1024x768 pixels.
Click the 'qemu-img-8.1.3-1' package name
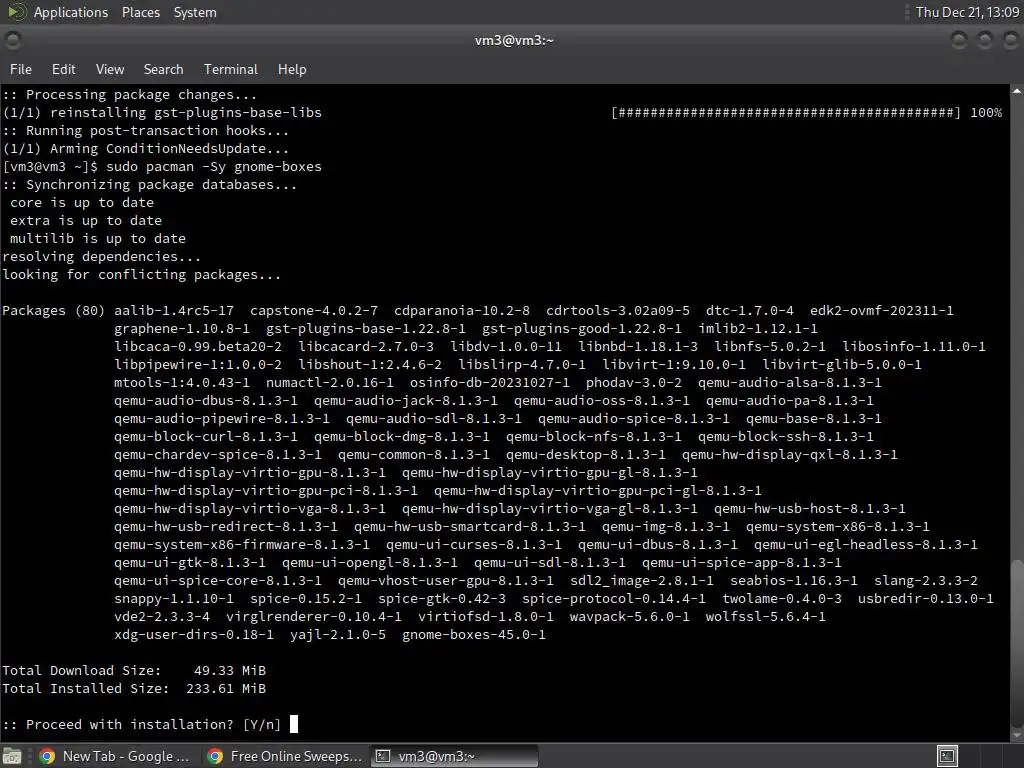tap(665, 527)
